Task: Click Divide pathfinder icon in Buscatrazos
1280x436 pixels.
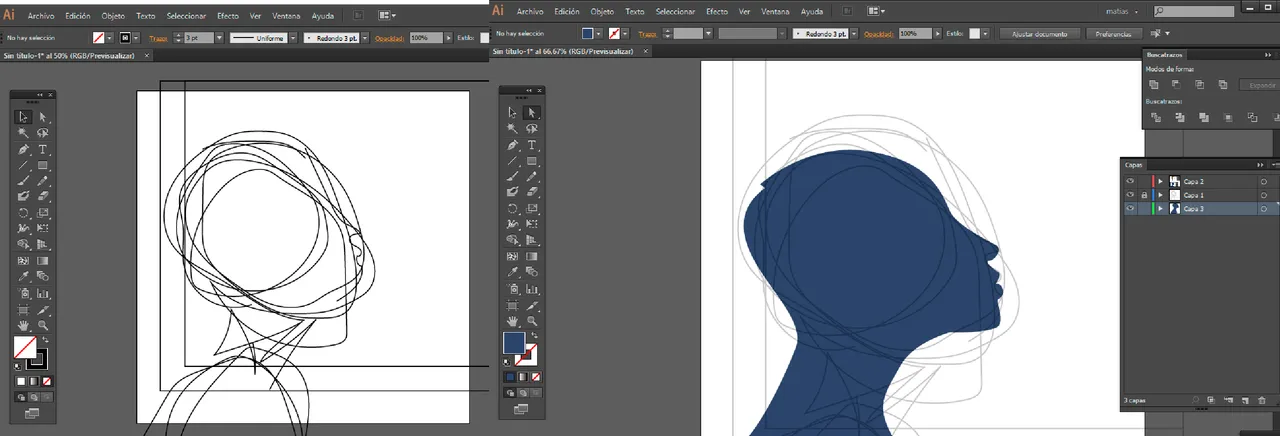Action: click(x=1155, y=117)
